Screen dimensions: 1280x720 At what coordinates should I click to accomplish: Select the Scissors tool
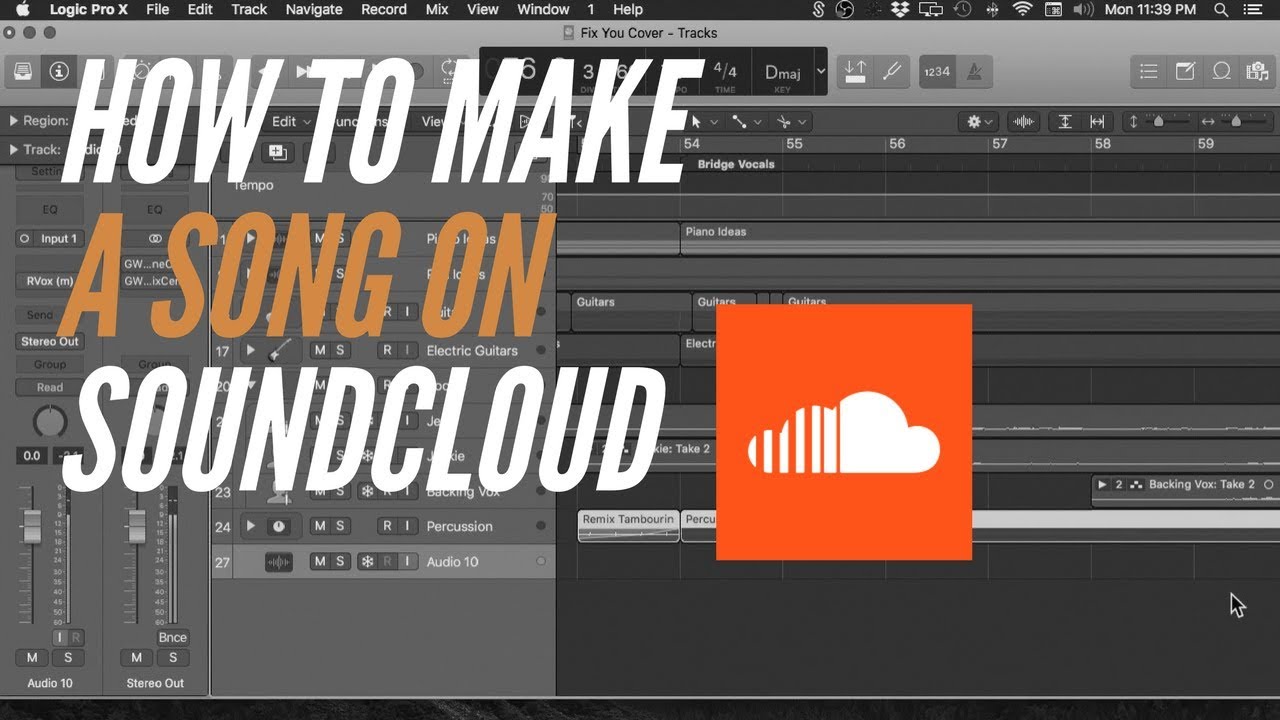coord(785,121)
